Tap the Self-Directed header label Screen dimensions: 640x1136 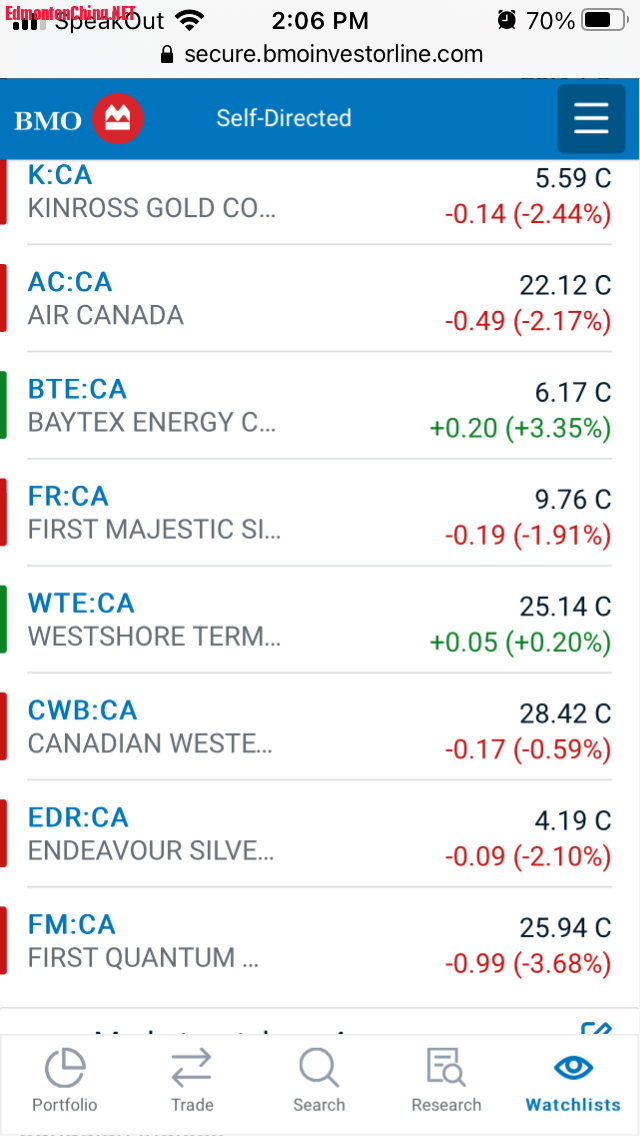point(284,118)
